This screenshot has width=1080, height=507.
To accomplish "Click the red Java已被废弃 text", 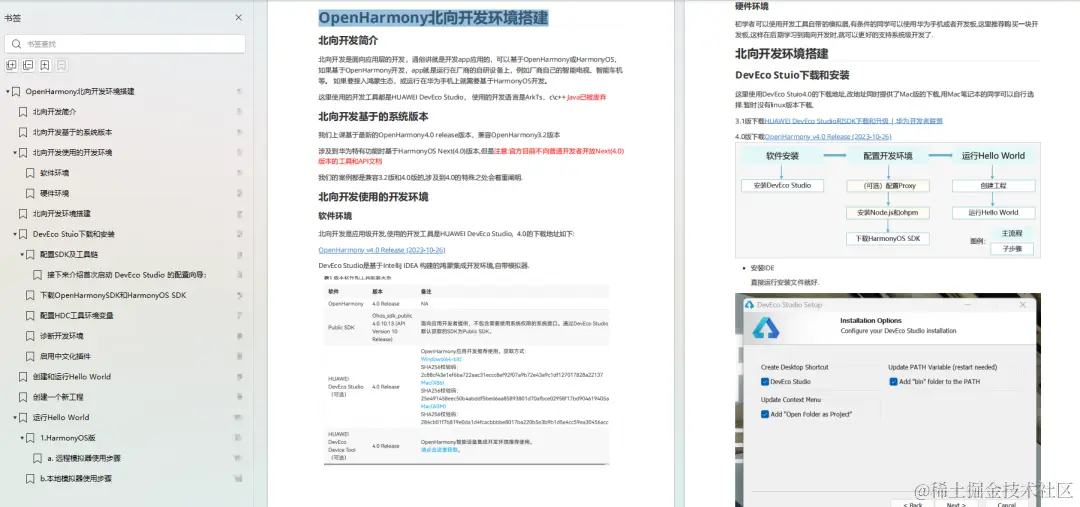I will click(587, 98).
